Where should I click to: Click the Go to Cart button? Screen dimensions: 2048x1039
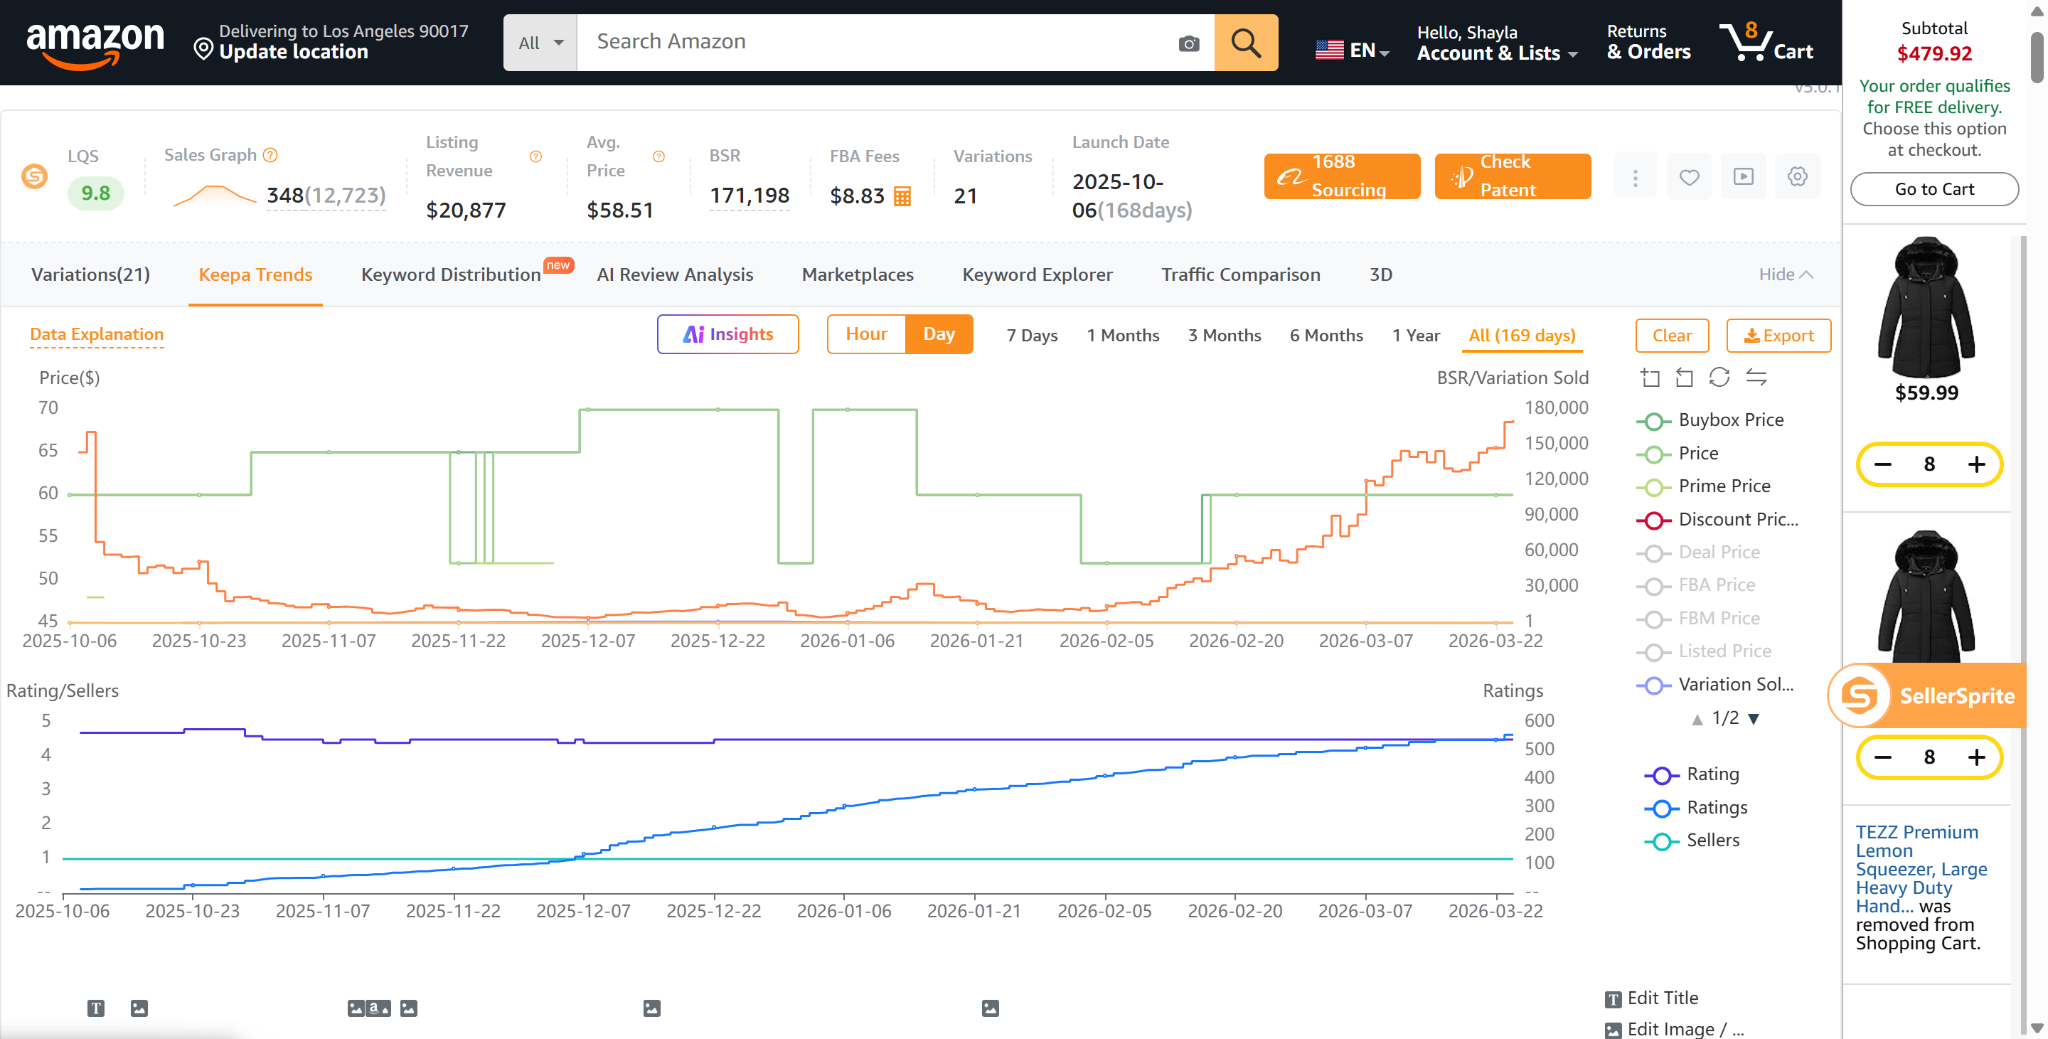[x=1933, y=189]
